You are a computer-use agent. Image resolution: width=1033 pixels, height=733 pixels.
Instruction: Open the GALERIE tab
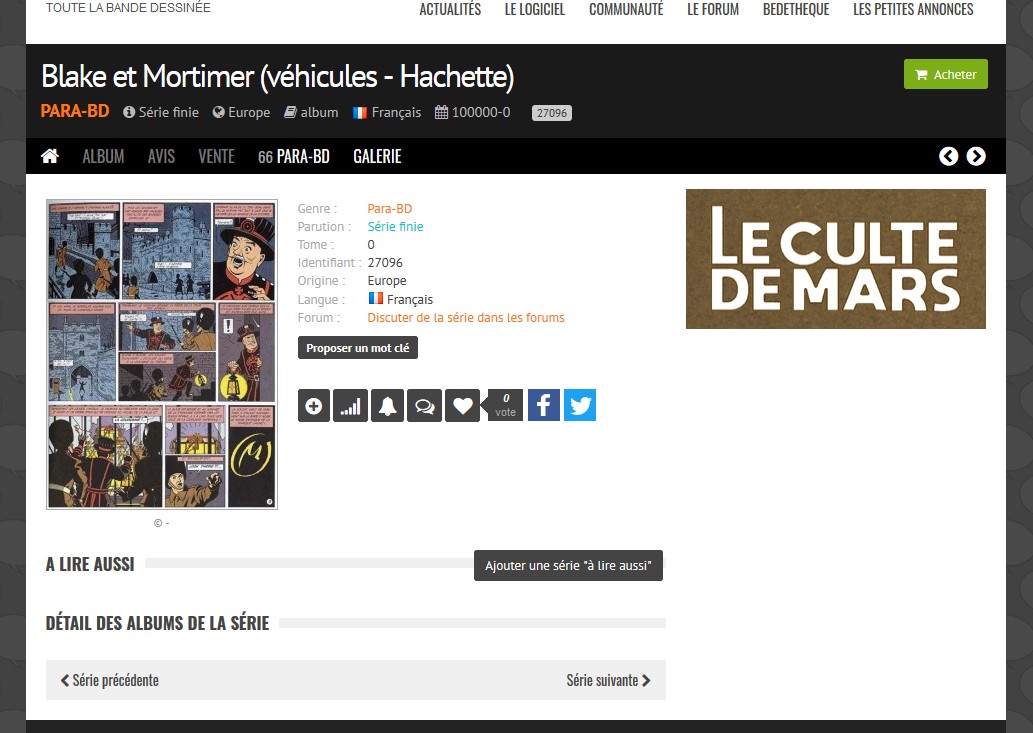pos(377,156)
